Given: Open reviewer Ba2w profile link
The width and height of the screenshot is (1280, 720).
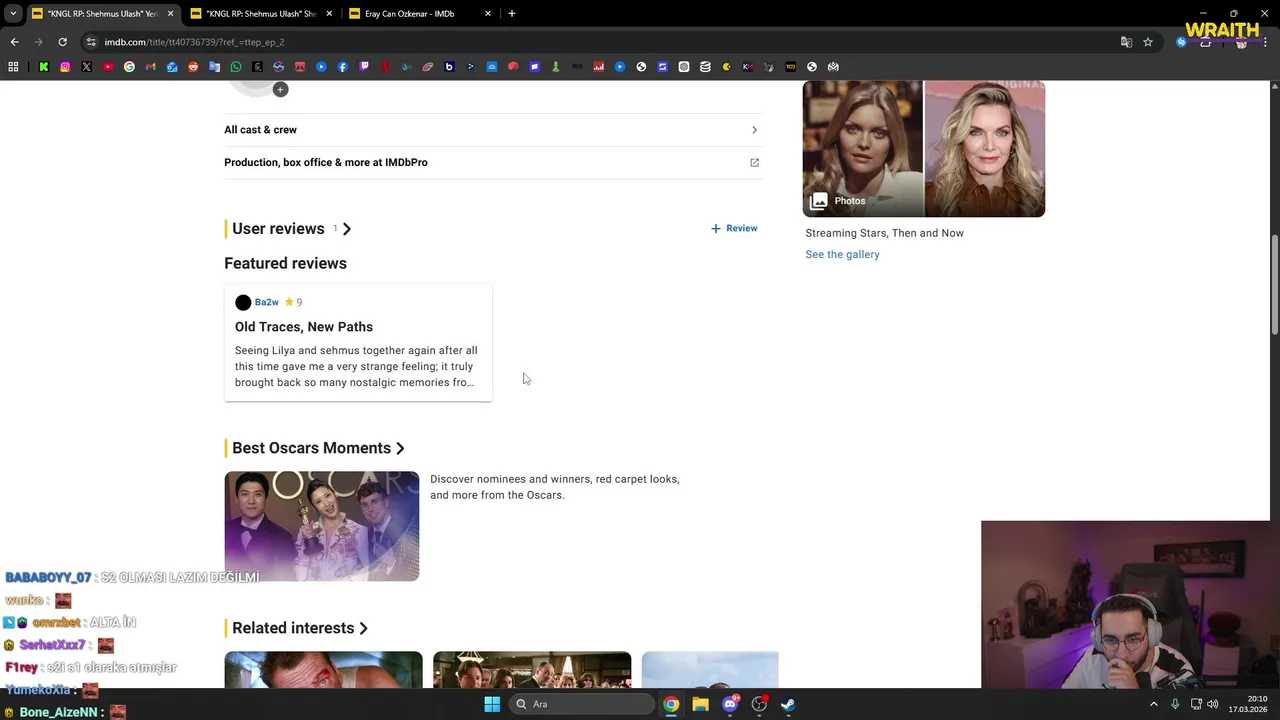Looking at the screenshot, I should point(266,302).
